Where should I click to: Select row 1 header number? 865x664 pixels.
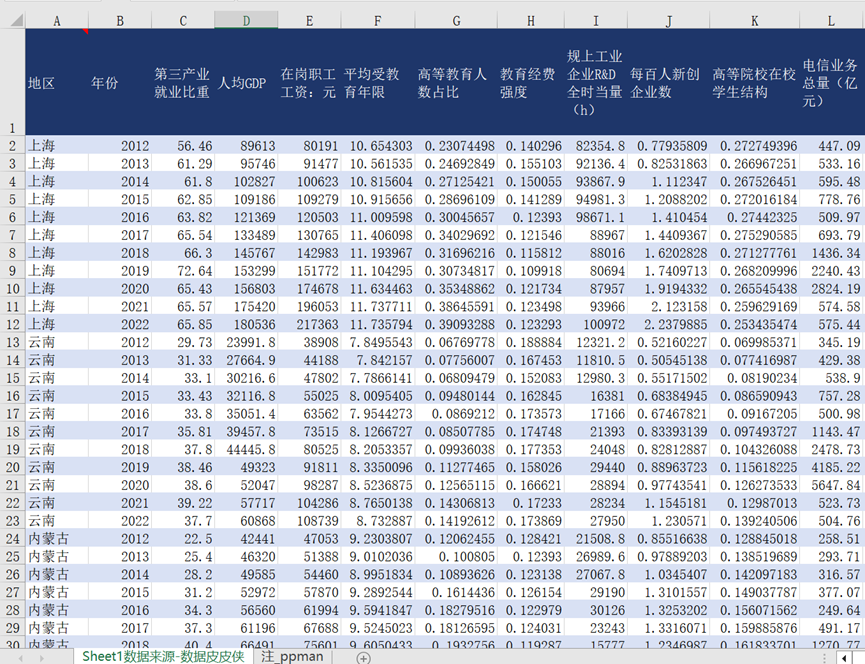coord(12,82)
